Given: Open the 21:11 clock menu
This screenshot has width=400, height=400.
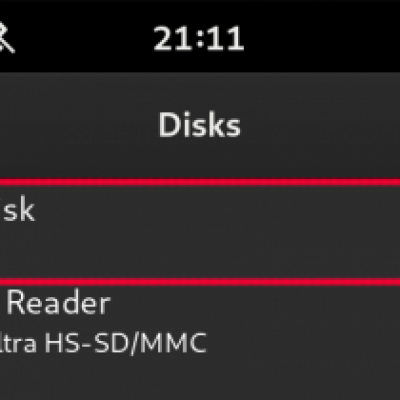Looking at the screenshot, I should coord(199,39).
